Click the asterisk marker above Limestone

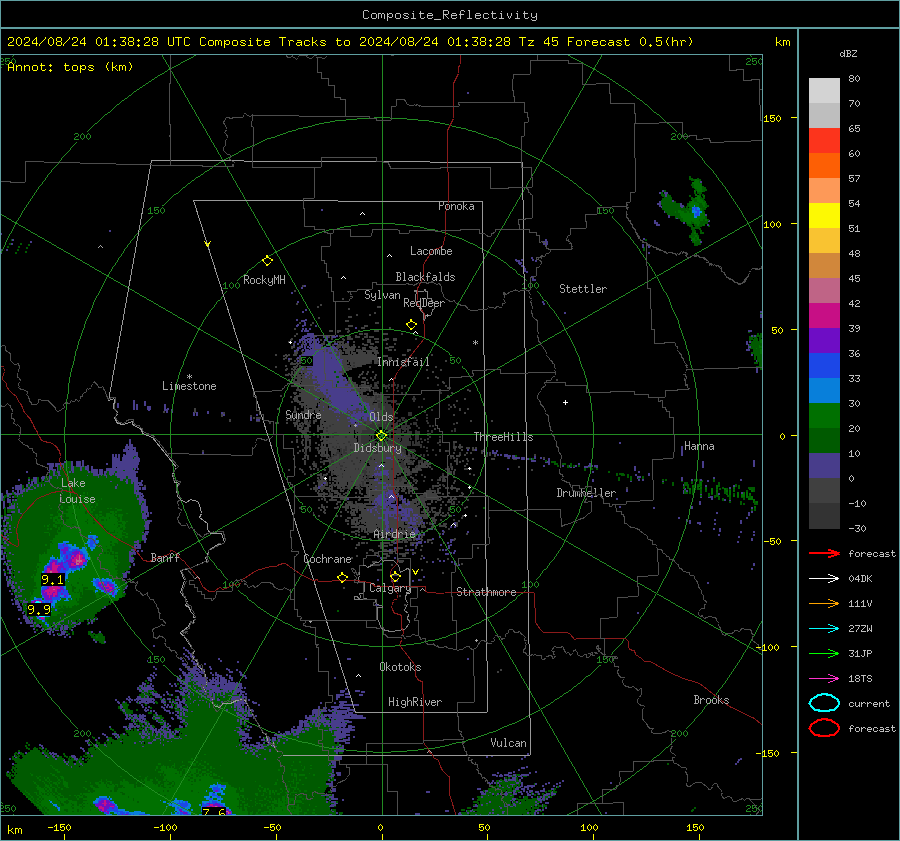(x=189, y=377)
